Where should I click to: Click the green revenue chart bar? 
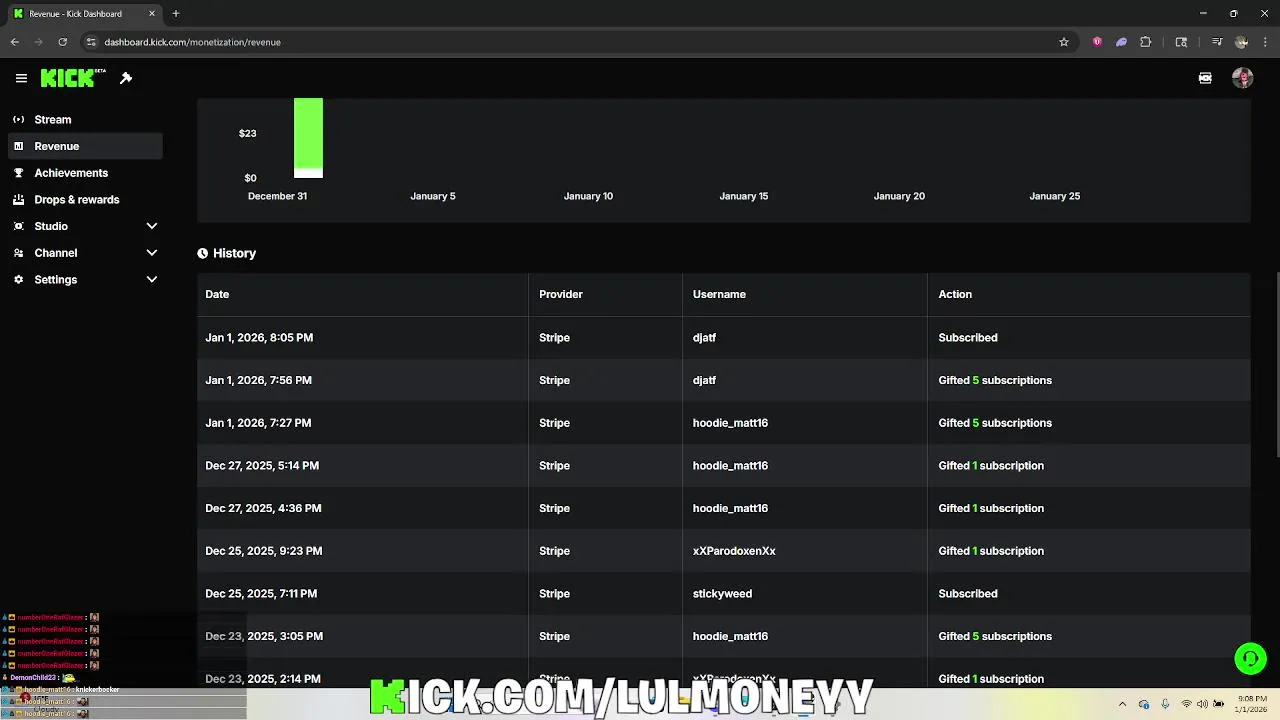[x=308, y=137]
